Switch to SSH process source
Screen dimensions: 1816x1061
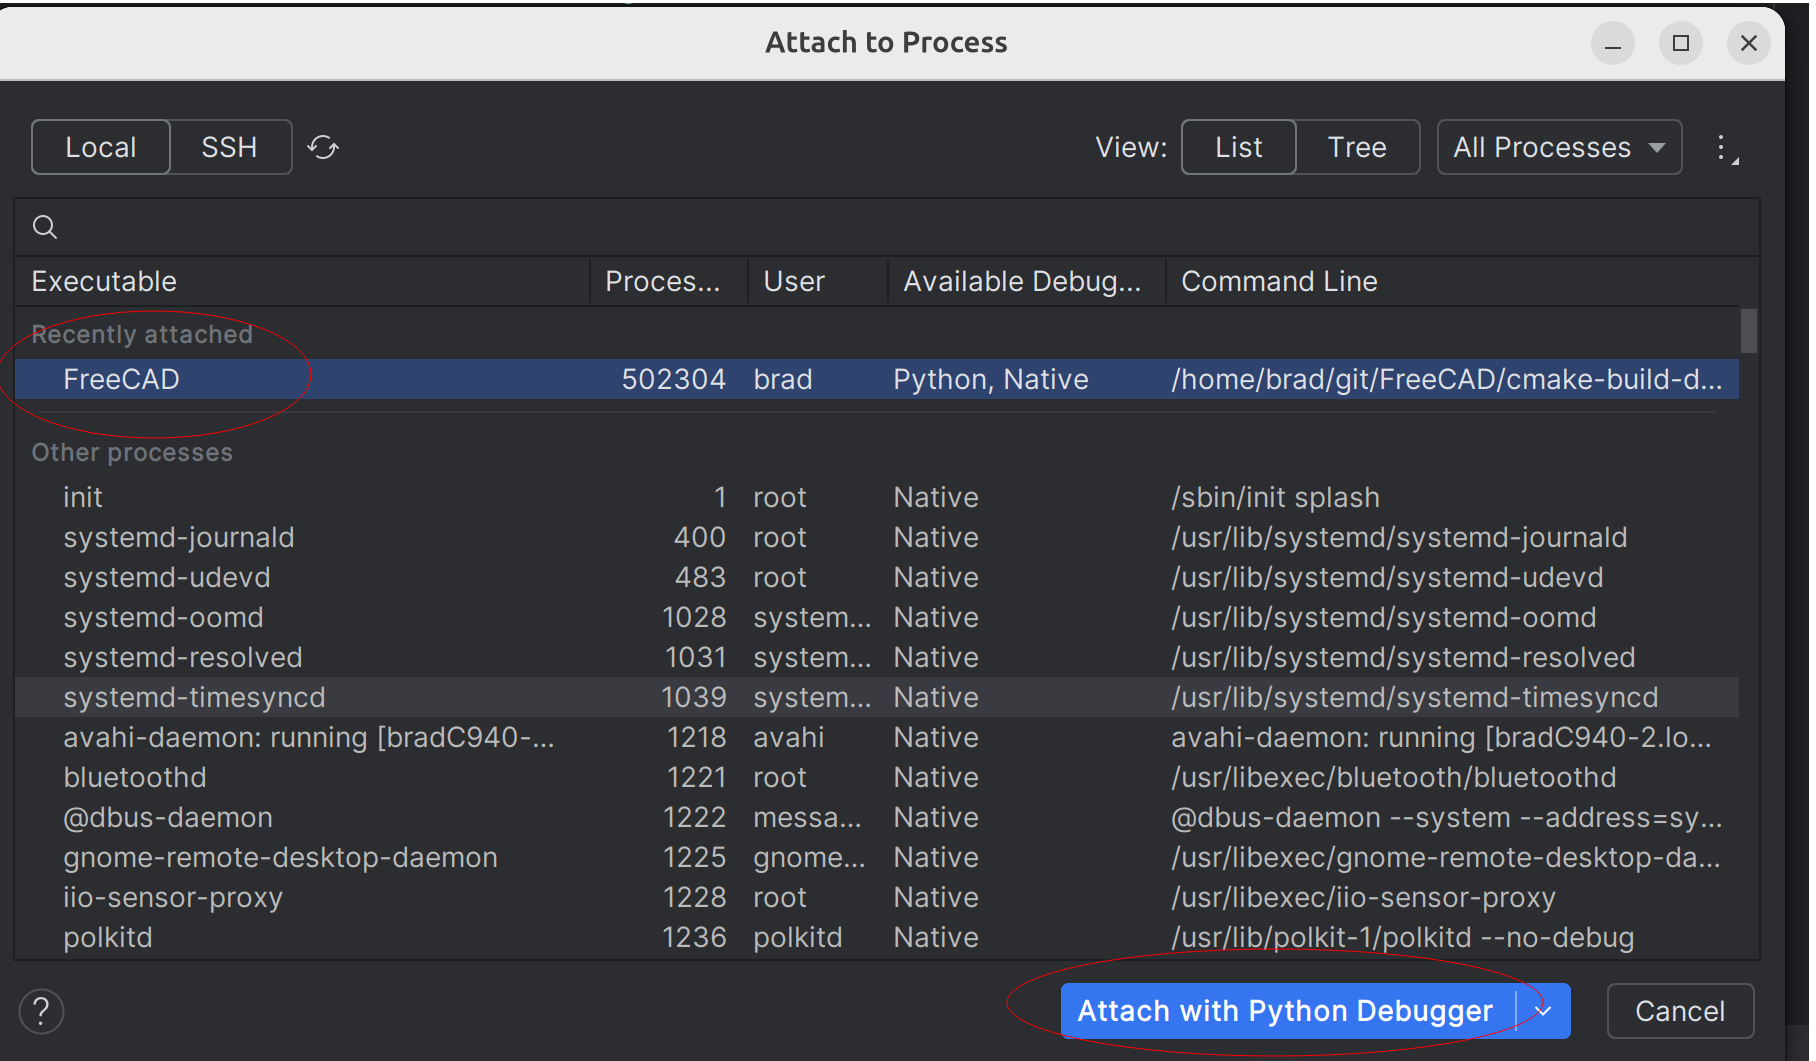[x=229, y=147]
